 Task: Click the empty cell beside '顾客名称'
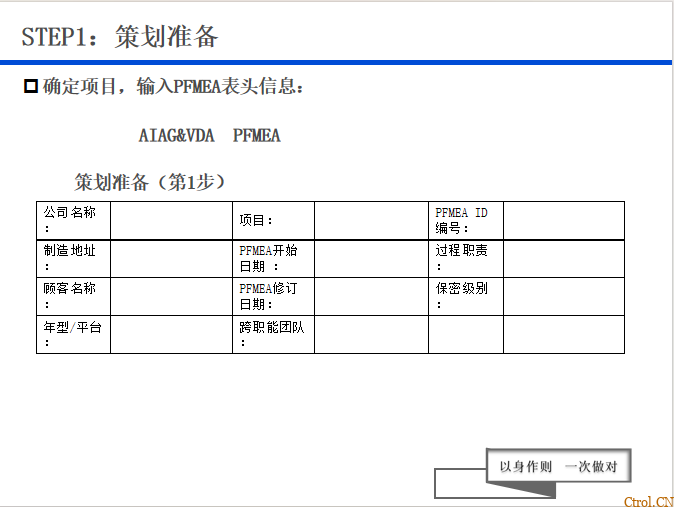pyautogui.click(x=172, y=297)
